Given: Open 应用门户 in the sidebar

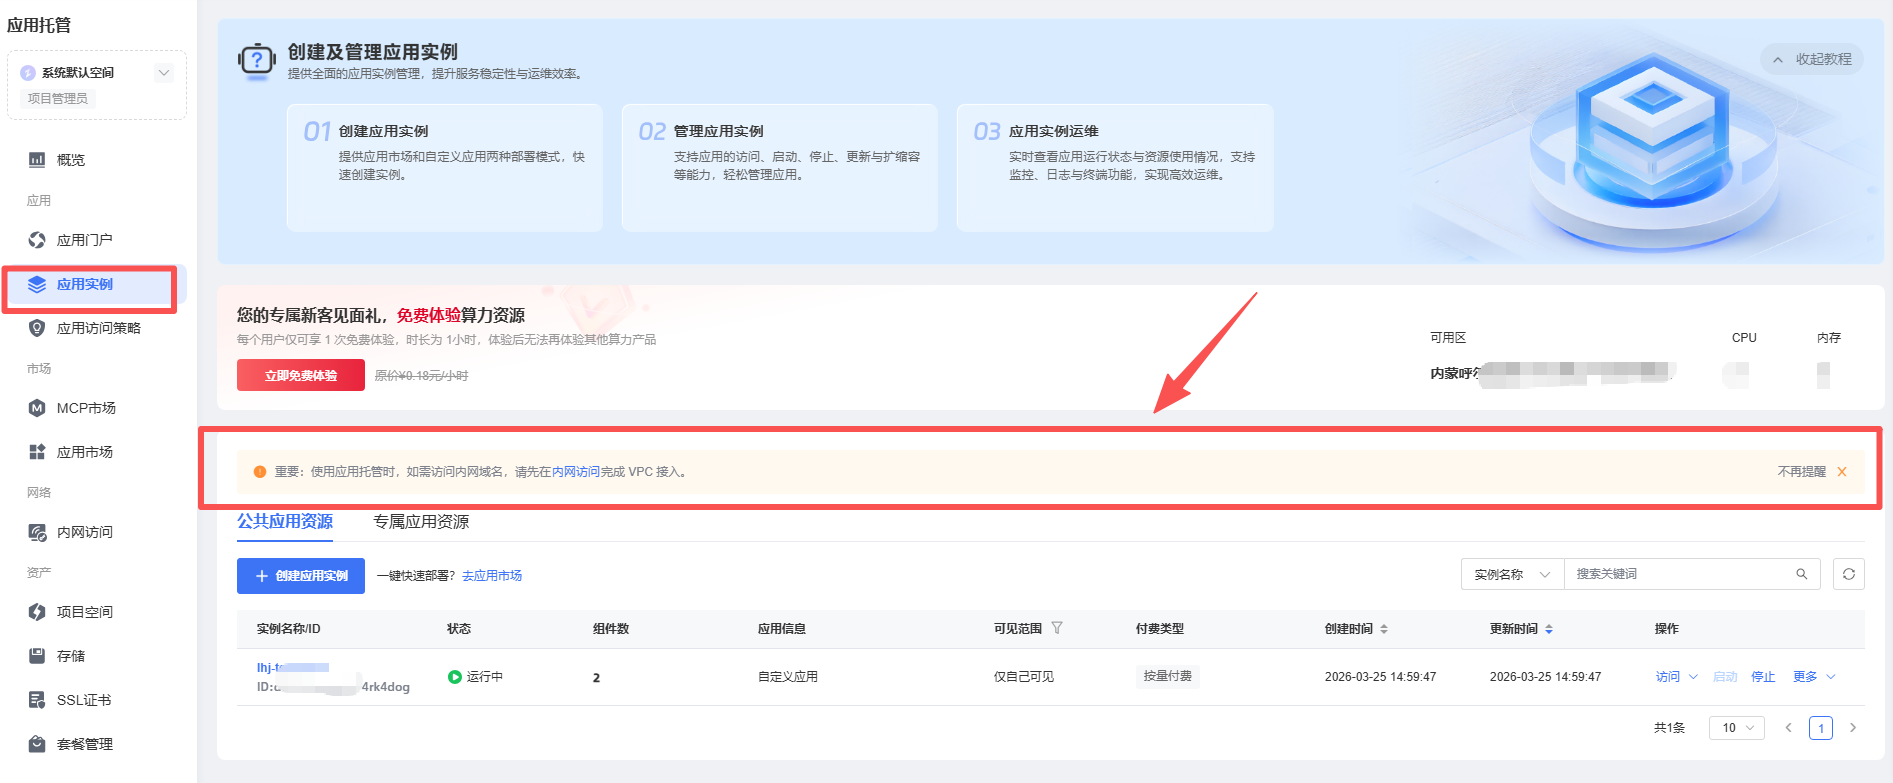Looking at the screenshot, I should click(x=85, y=240).
